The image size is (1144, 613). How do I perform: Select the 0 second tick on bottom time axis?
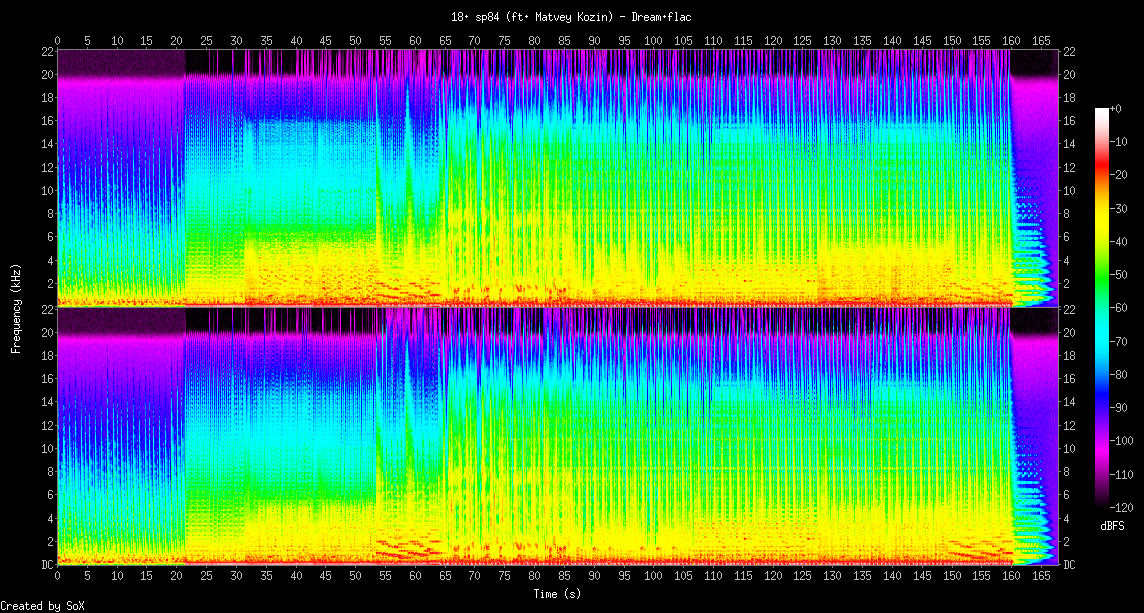[x=58, y=577]
